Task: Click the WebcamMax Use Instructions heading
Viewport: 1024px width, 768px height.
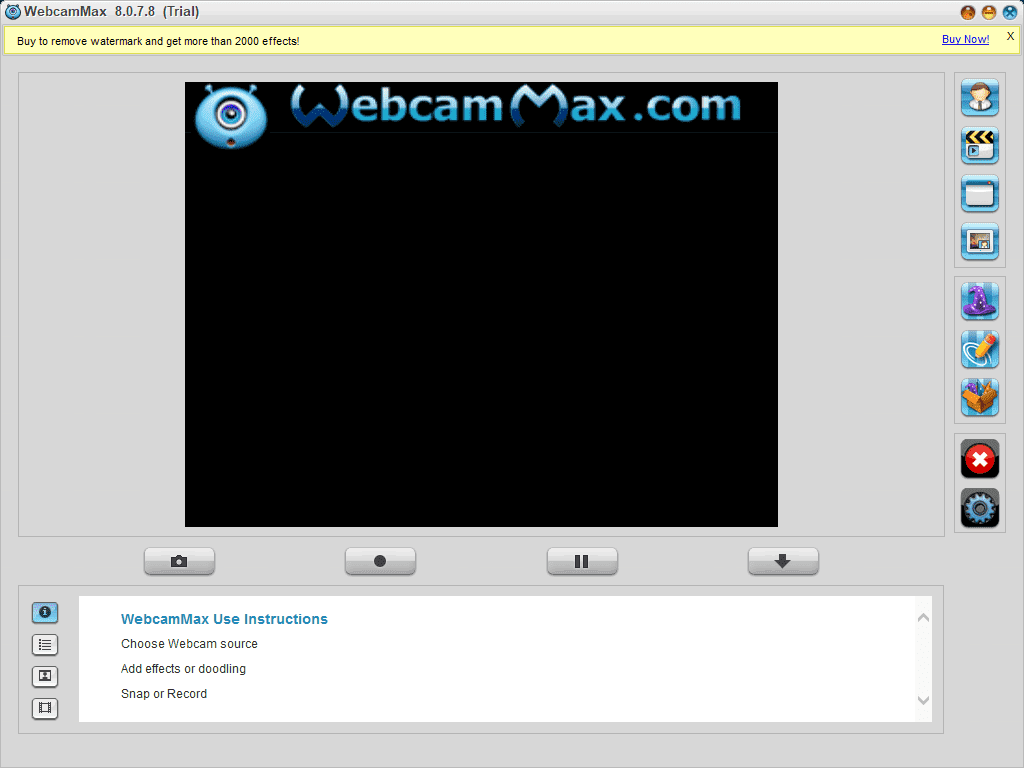Action: [224, 619]
